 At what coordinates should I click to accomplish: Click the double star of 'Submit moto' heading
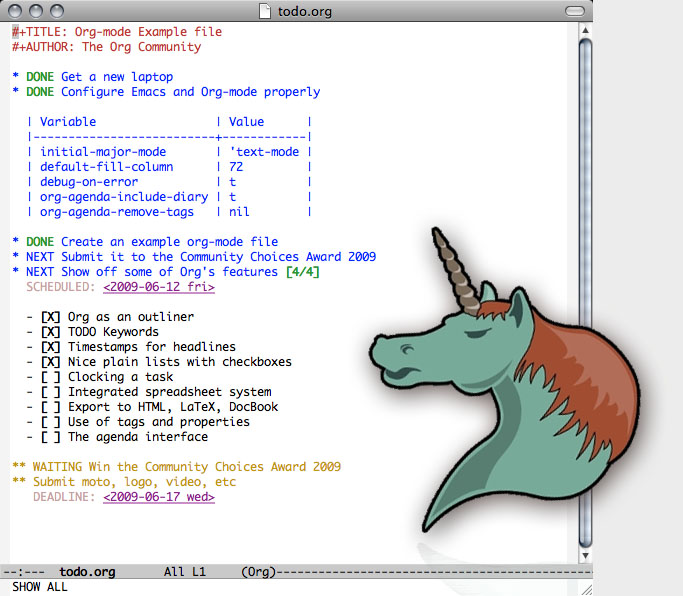click(x=19, y=481)
